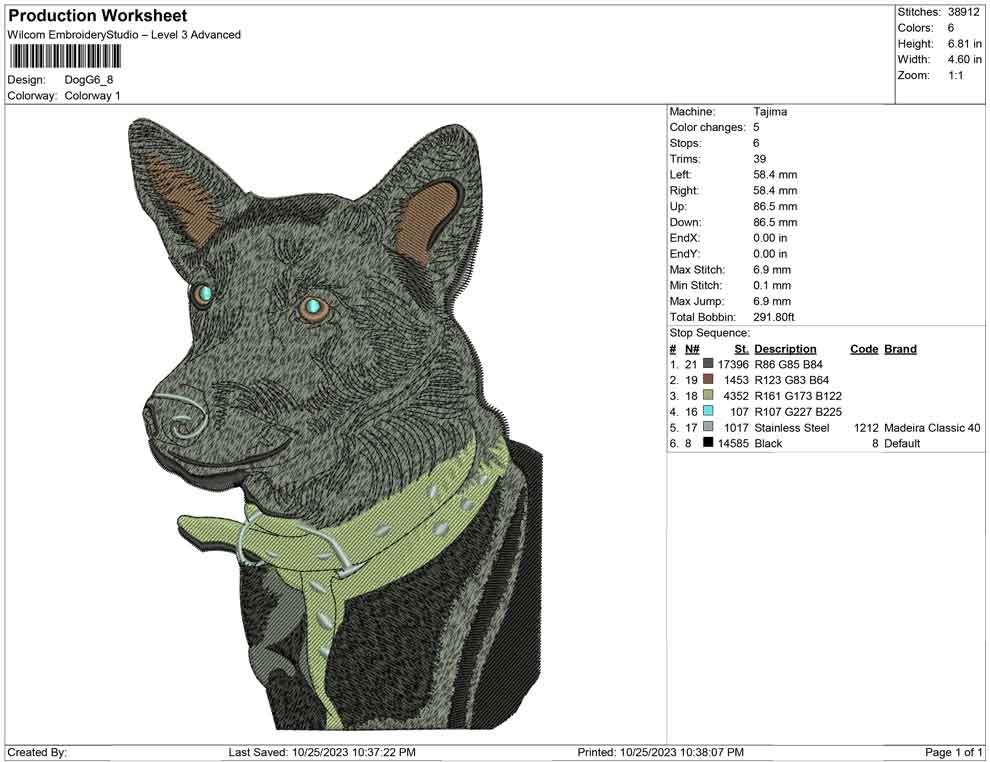Open the Colorway 1 selector
Image resolution: width=990 pixels, height=762 pixels.
tap(91, 96)
